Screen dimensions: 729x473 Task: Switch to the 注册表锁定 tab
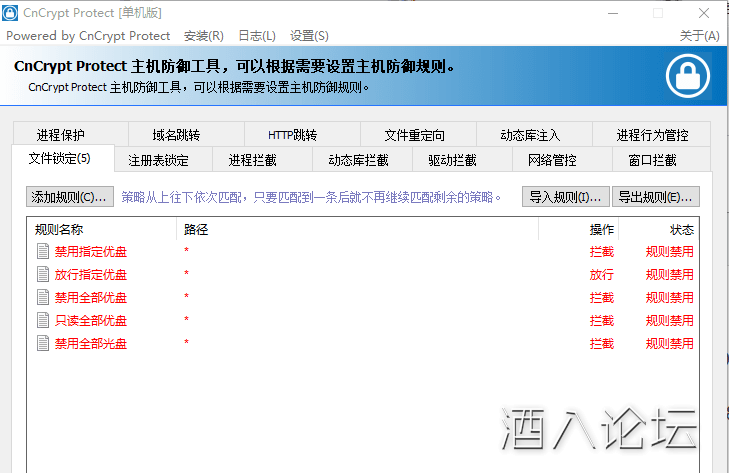[163, 160]
